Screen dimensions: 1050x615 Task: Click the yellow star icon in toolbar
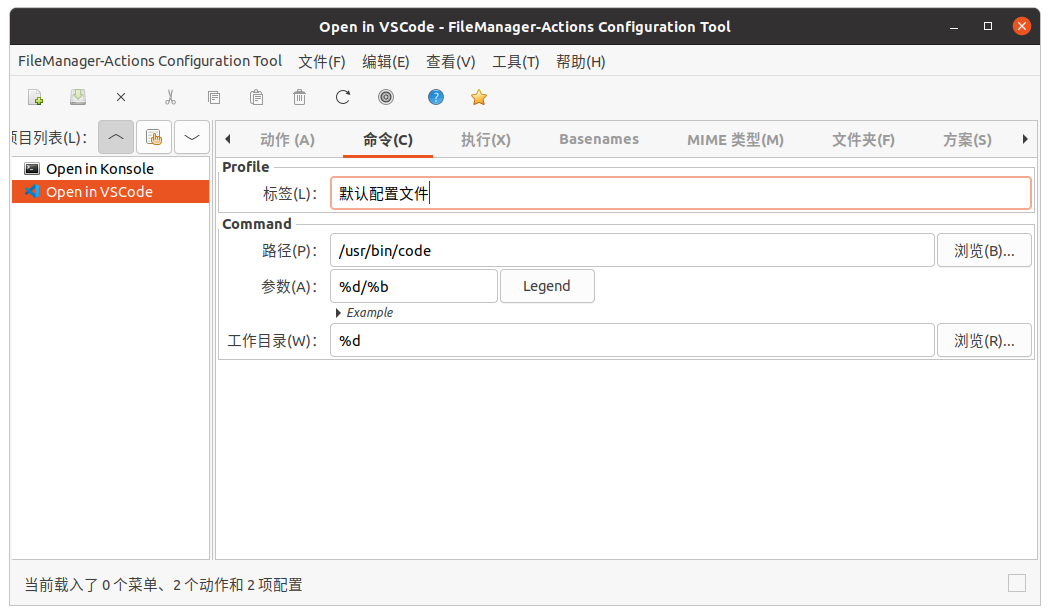pos(479,97)
